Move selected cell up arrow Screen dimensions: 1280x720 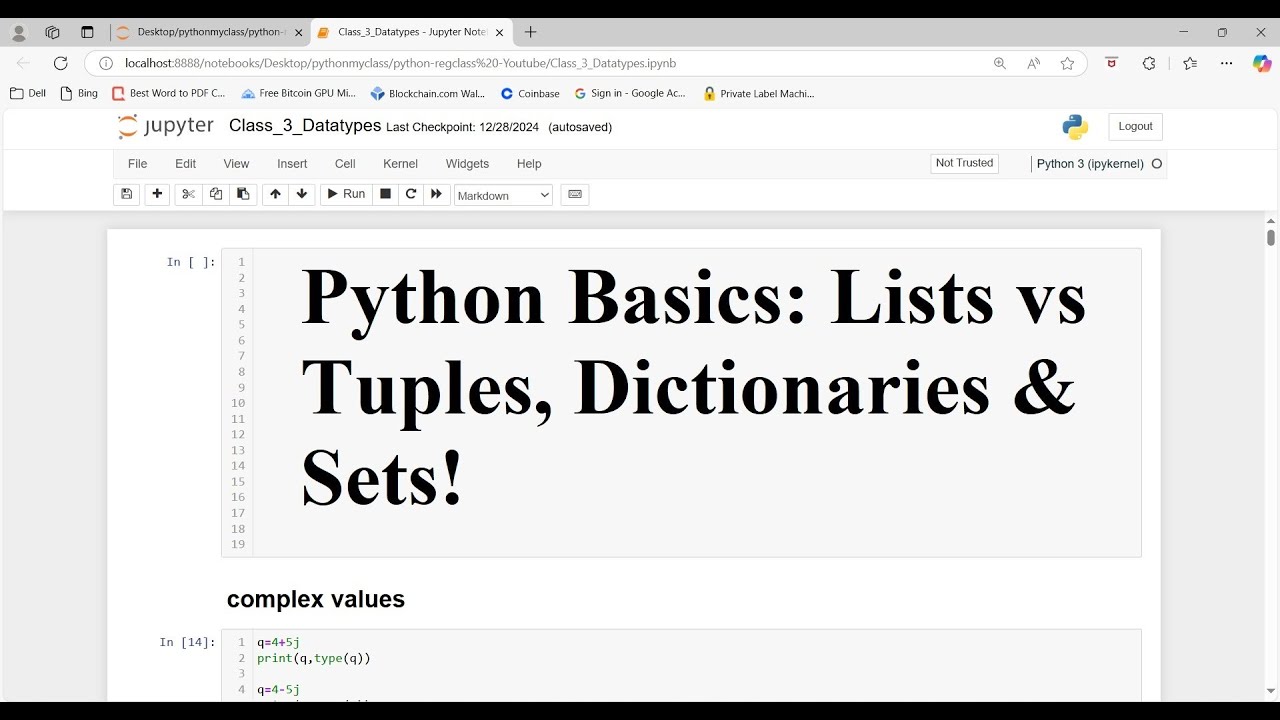275,194
